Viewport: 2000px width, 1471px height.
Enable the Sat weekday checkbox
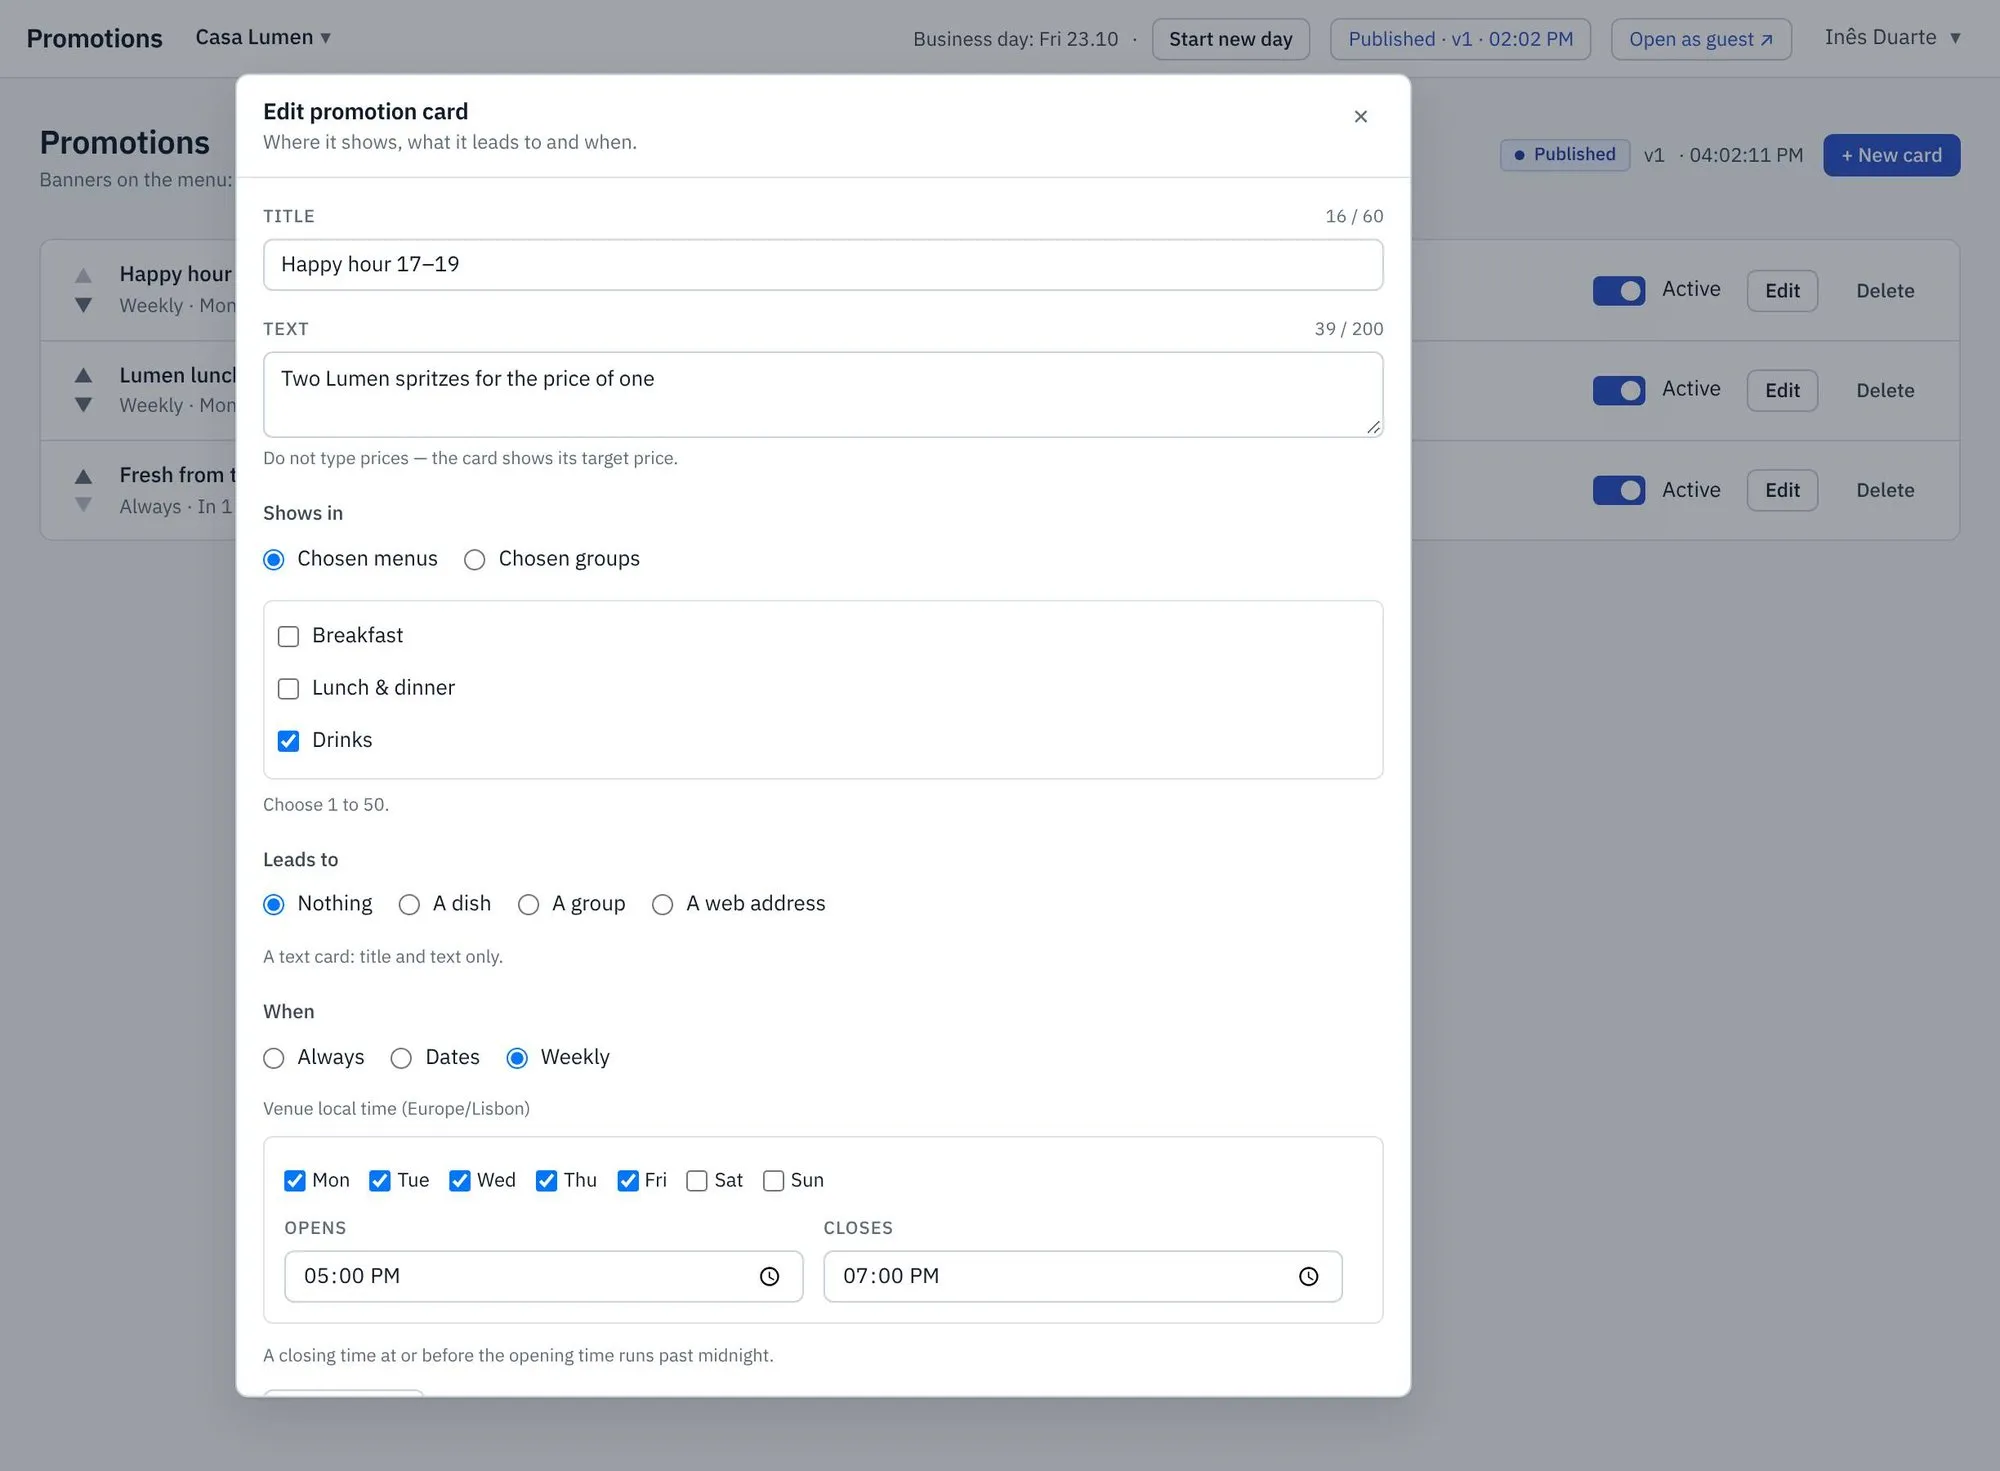697,1181
